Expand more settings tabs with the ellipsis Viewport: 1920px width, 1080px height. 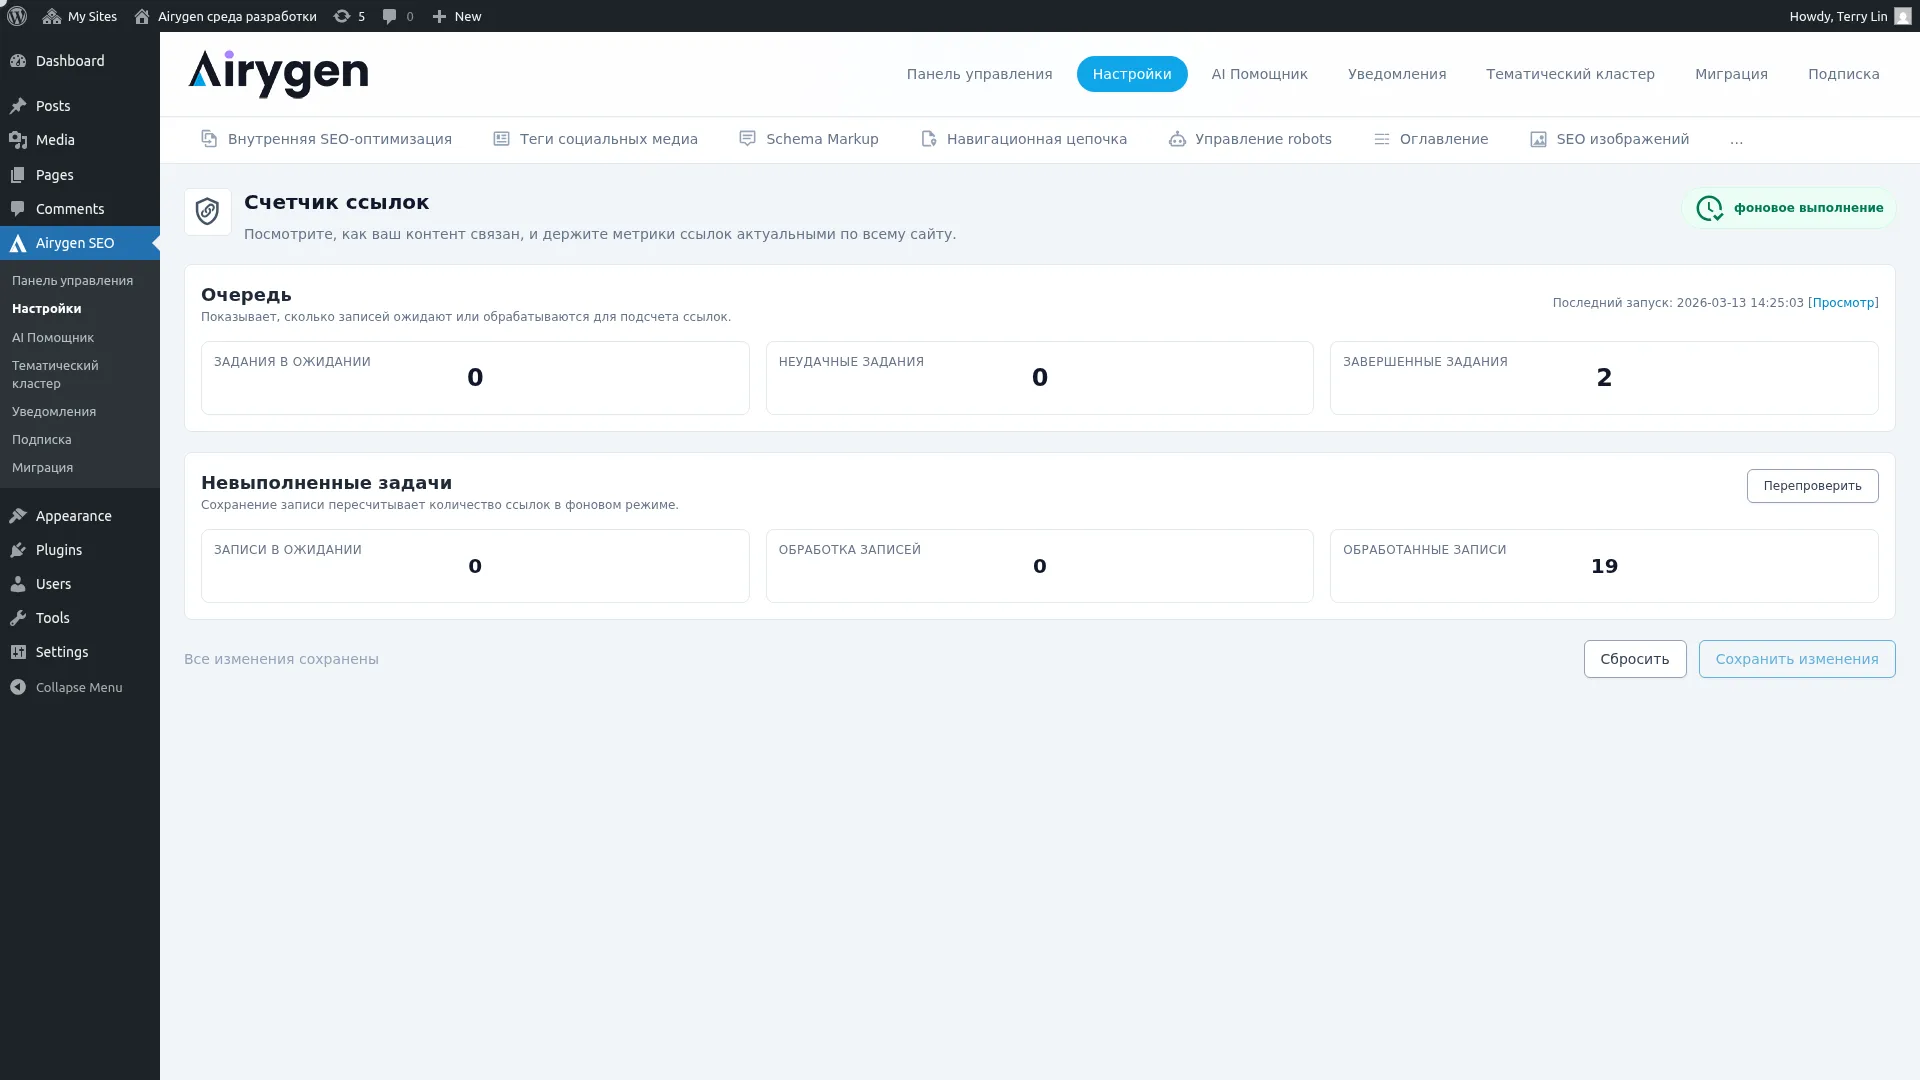pos(1736,140)
